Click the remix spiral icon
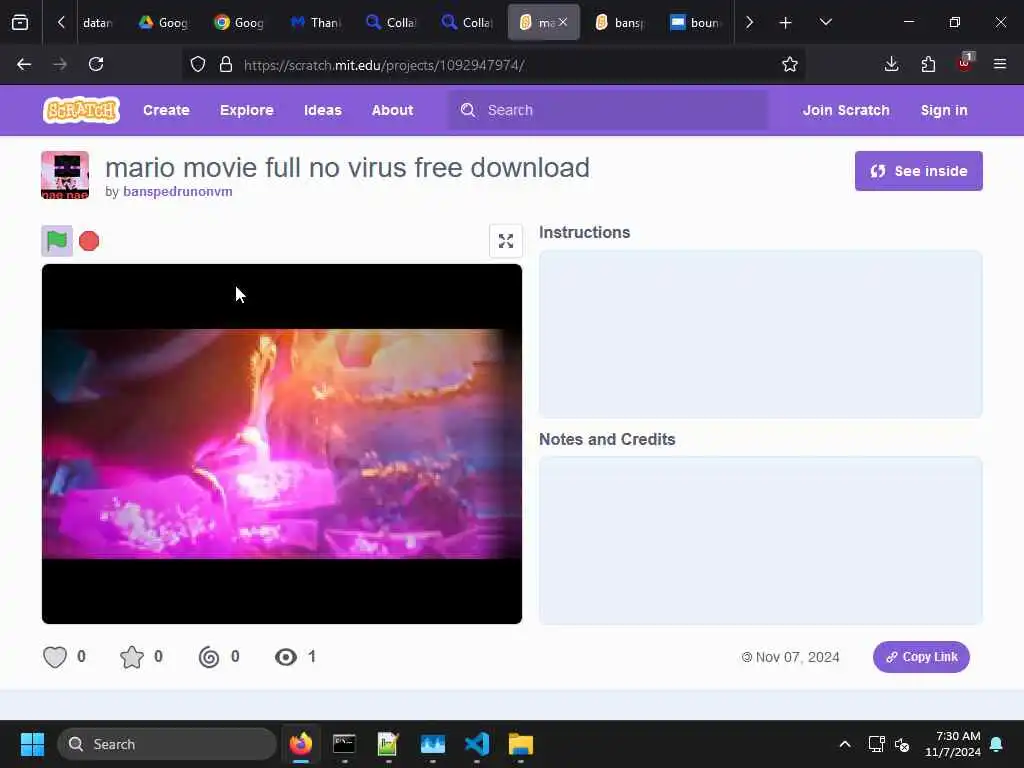1024x768 pixels. 209,656
